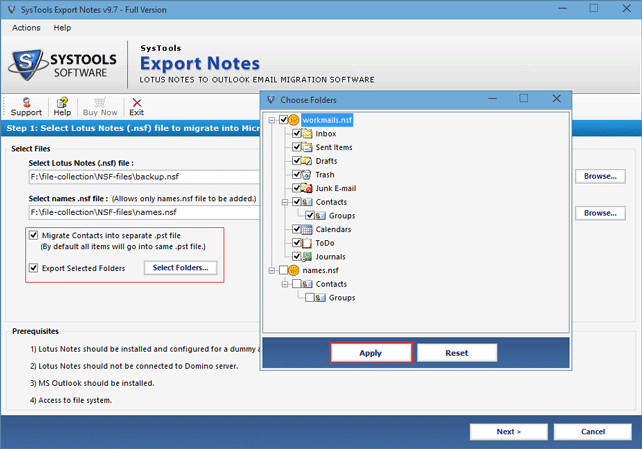Click the backup.nsf file path field
Viewport: 642px width, 449px height.
click(x=144, y=177)
